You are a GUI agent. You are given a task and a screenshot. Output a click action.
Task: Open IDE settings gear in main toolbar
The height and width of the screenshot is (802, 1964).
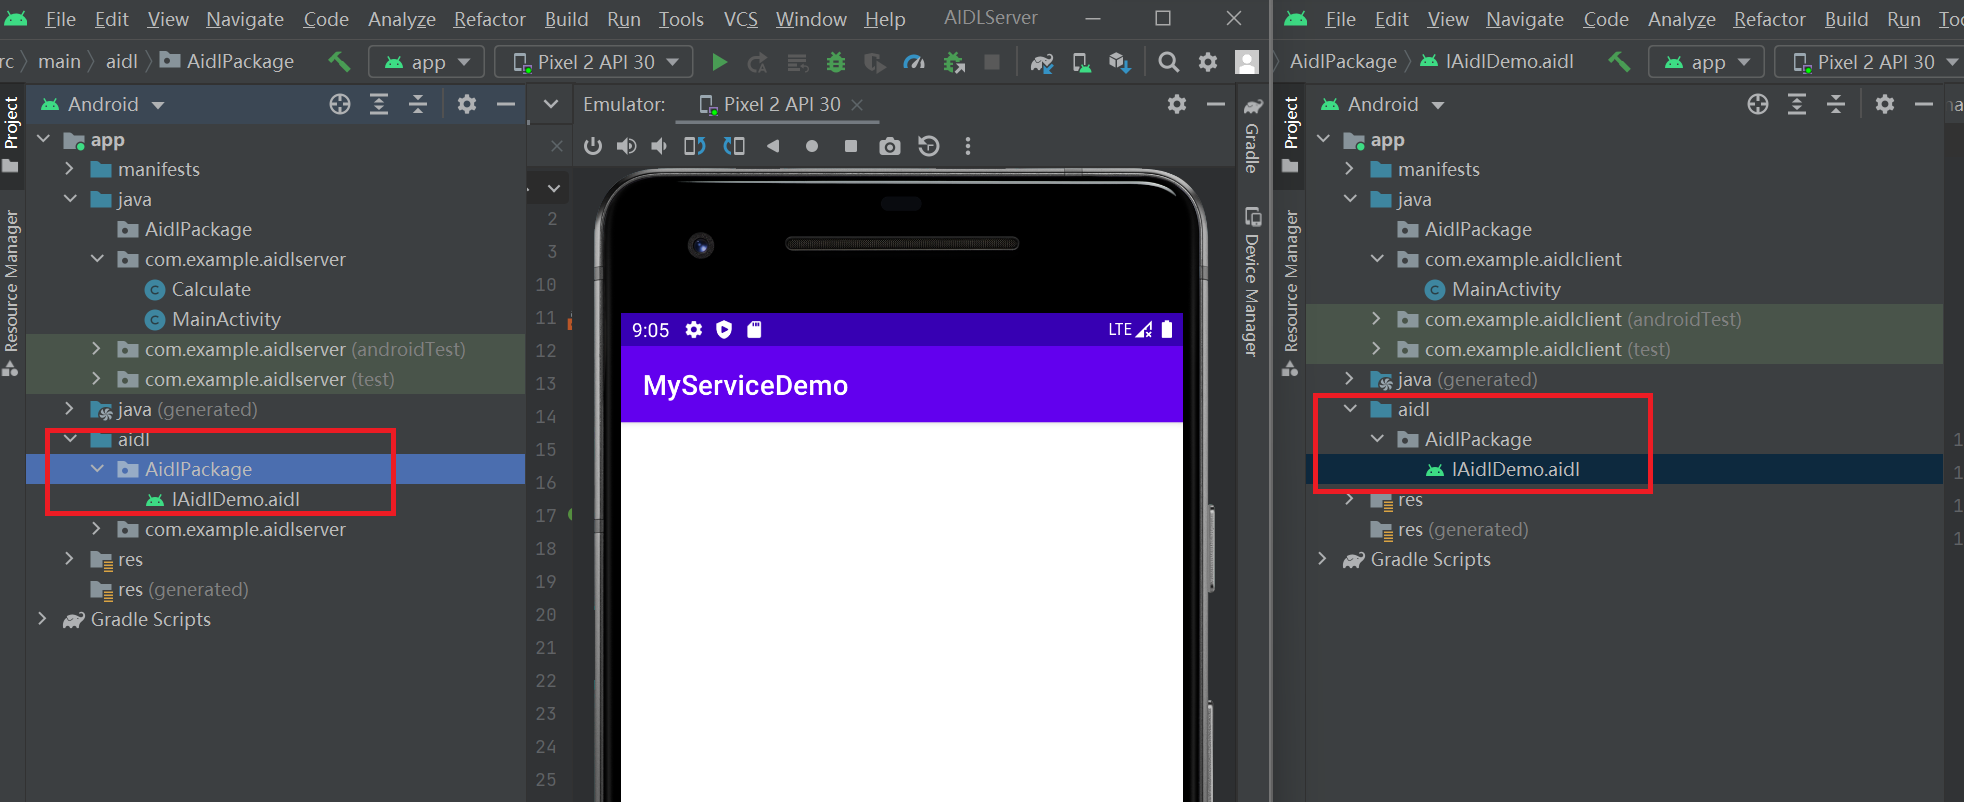click(1208, 62)
